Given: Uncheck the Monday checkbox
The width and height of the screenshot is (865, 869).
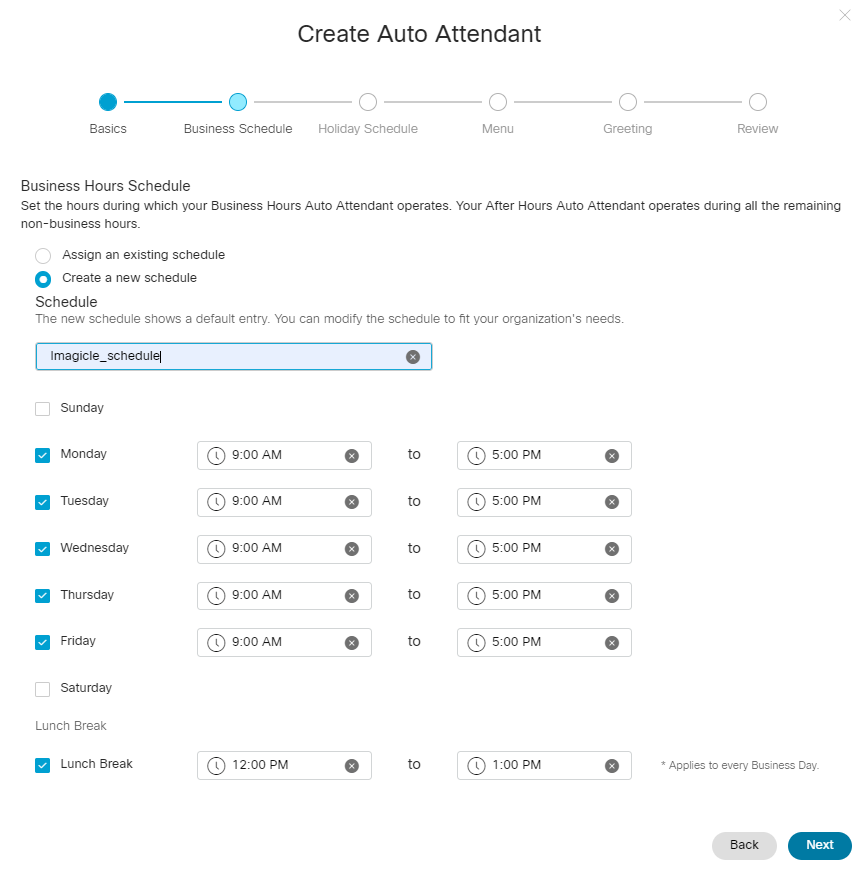Looking at the screenshot, I should [x=43, y=455].
